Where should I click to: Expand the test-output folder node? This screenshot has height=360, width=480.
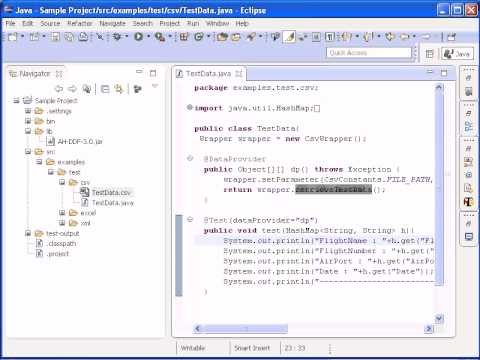(x=28, y=233)
